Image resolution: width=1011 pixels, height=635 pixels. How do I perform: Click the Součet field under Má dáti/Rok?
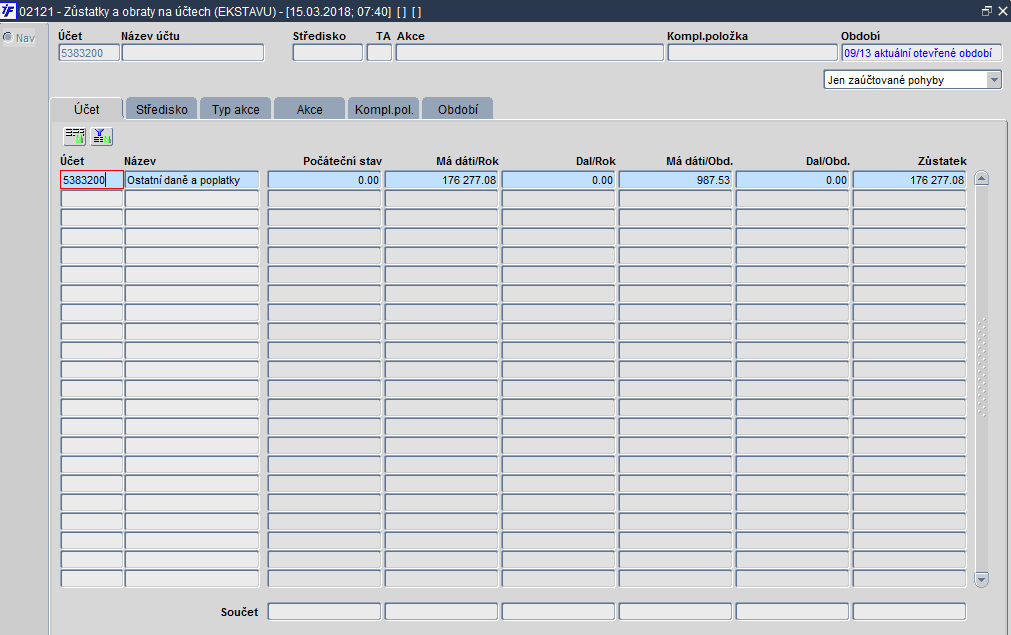tap(442, 611)
